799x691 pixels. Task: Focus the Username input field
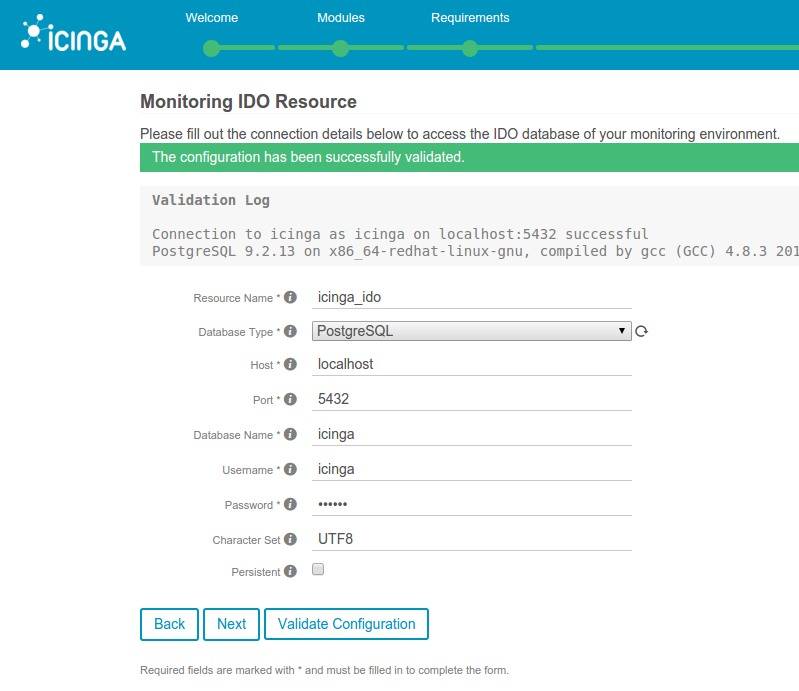472,469
